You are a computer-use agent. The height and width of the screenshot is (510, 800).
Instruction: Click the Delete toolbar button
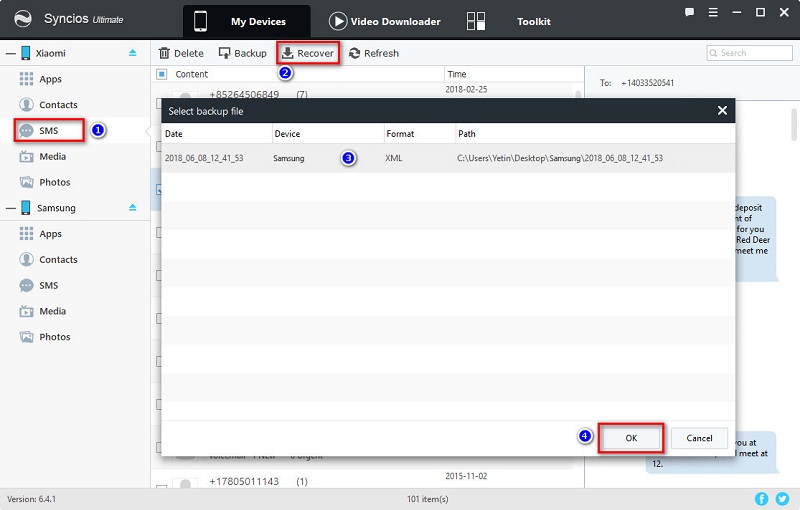click(x=181, y=53)
